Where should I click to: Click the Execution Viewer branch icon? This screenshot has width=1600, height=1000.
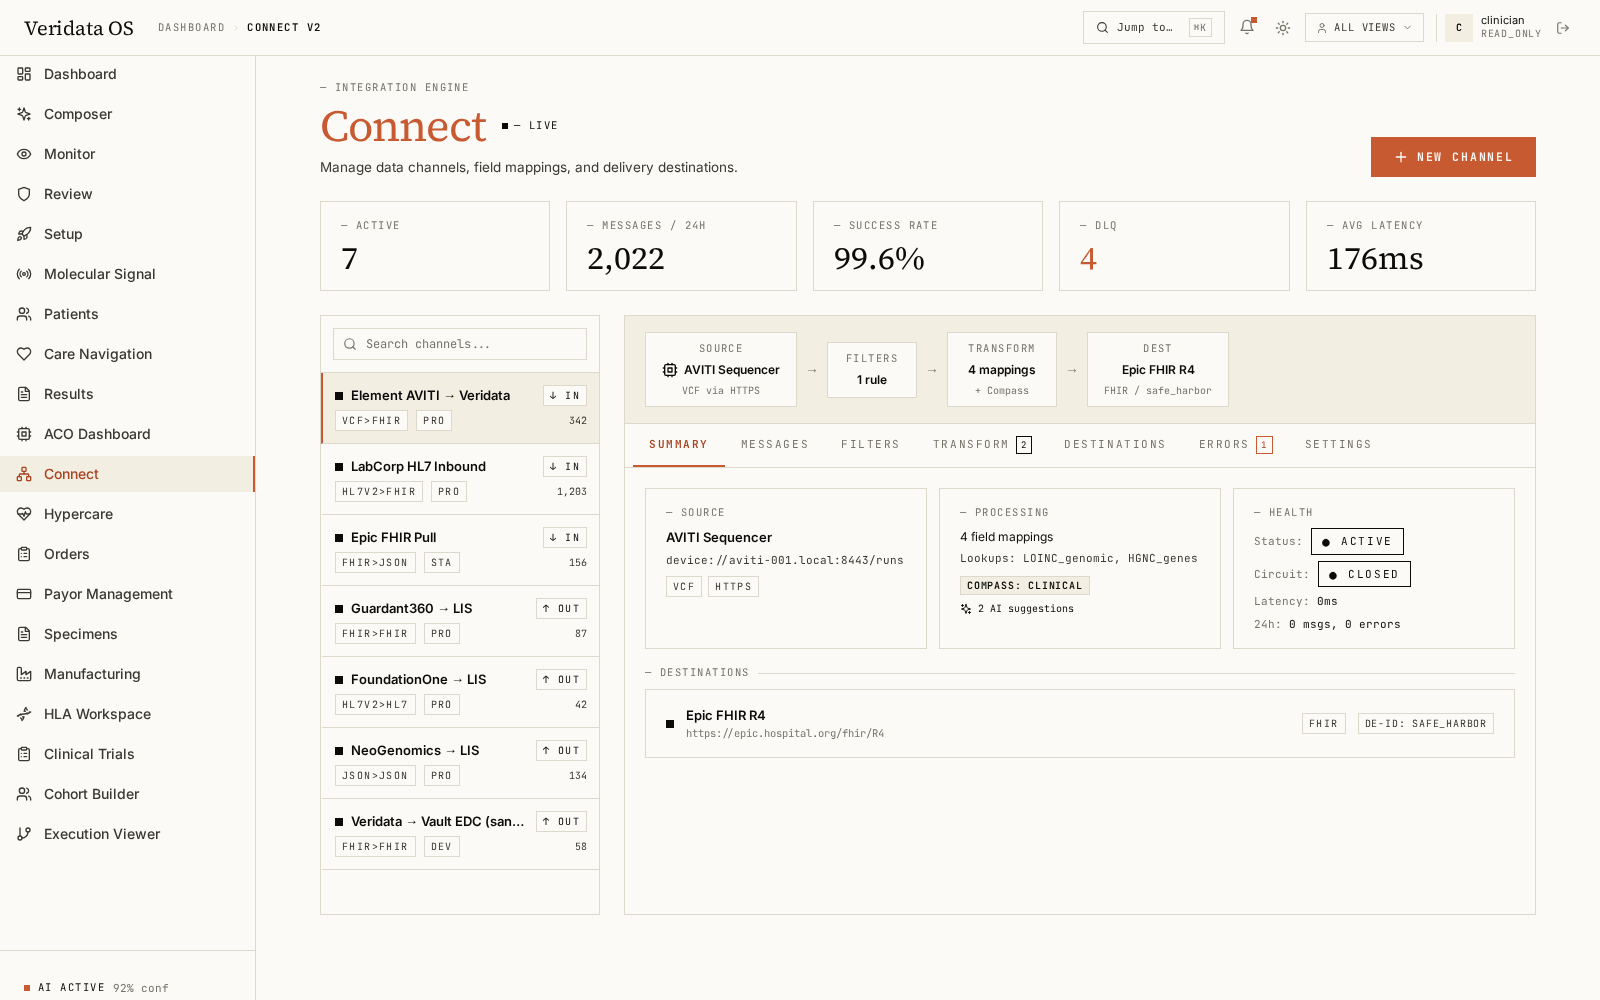(x=24, y=834)
